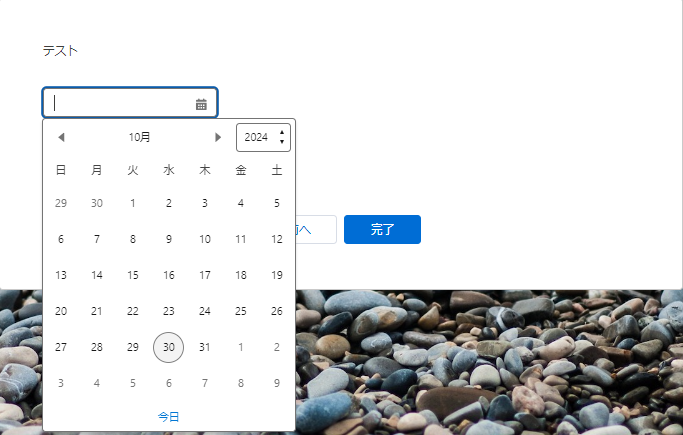Go to previous month with left arrow
Image resolution: width=683 pixels, height=435 pixels.
point(61,137)
